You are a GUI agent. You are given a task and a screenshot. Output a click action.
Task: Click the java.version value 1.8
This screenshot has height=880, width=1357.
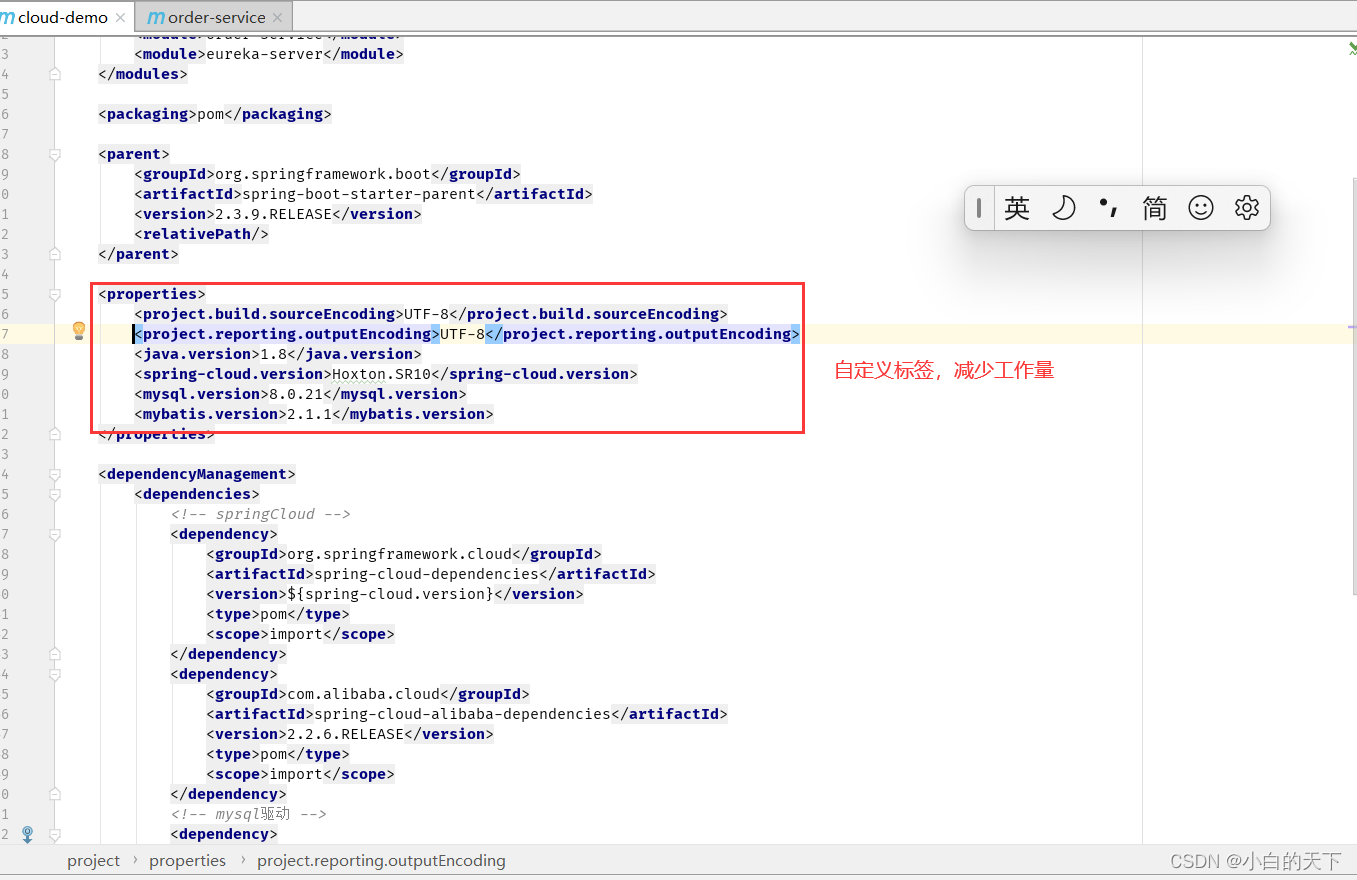click(273, 354)
